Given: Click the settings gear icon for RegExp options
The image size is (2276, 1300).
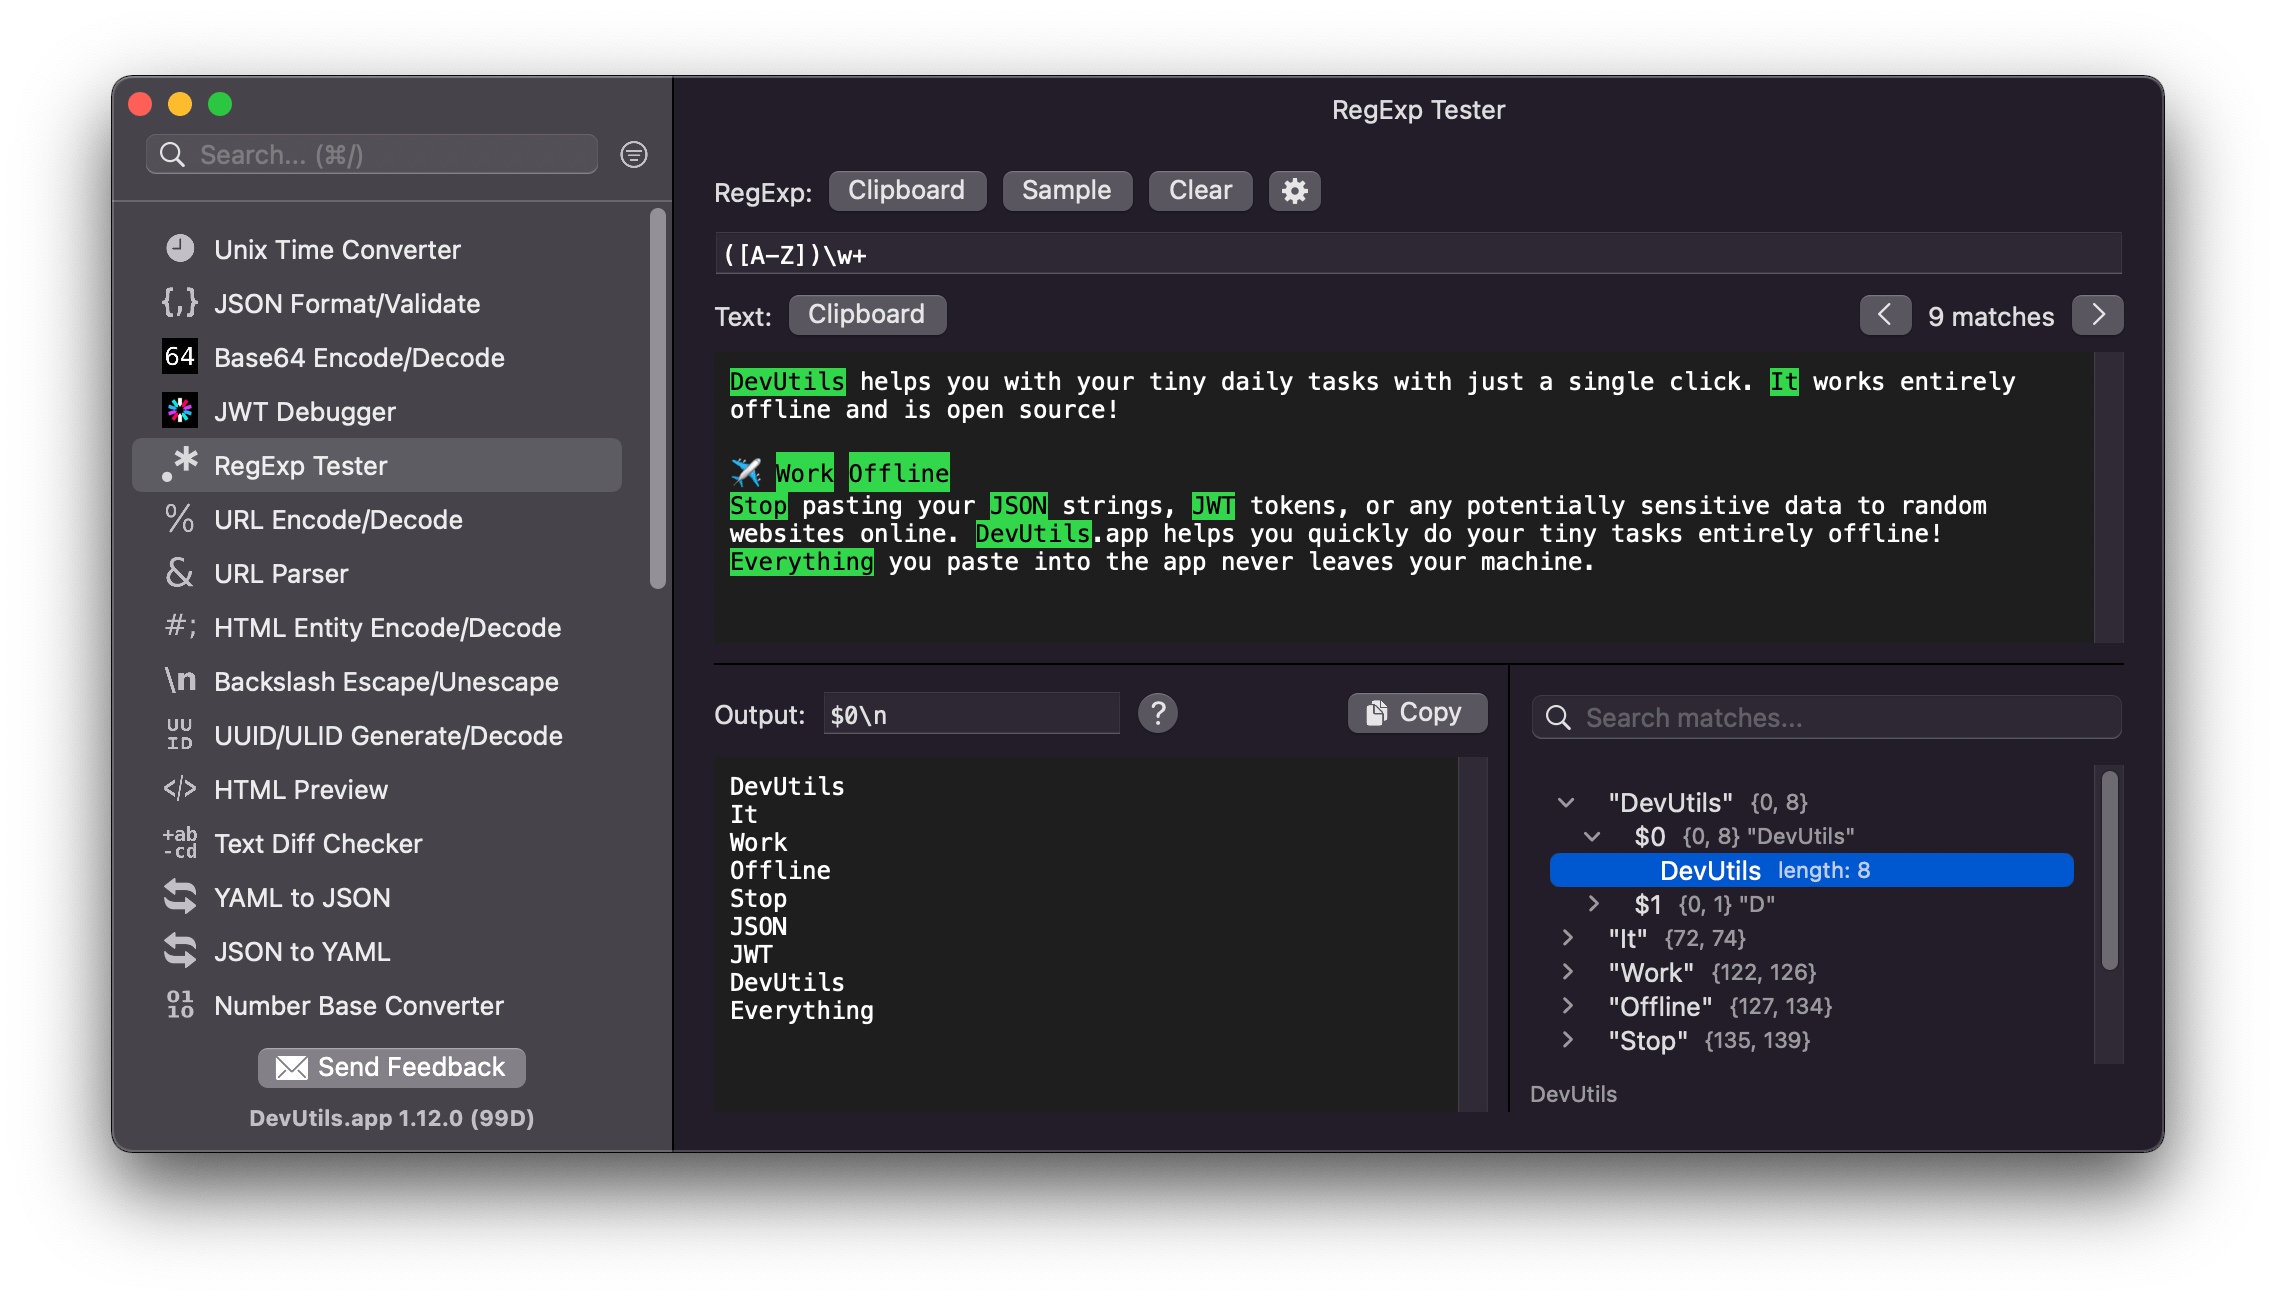Looking at the screenshot, I should 1294,191.
